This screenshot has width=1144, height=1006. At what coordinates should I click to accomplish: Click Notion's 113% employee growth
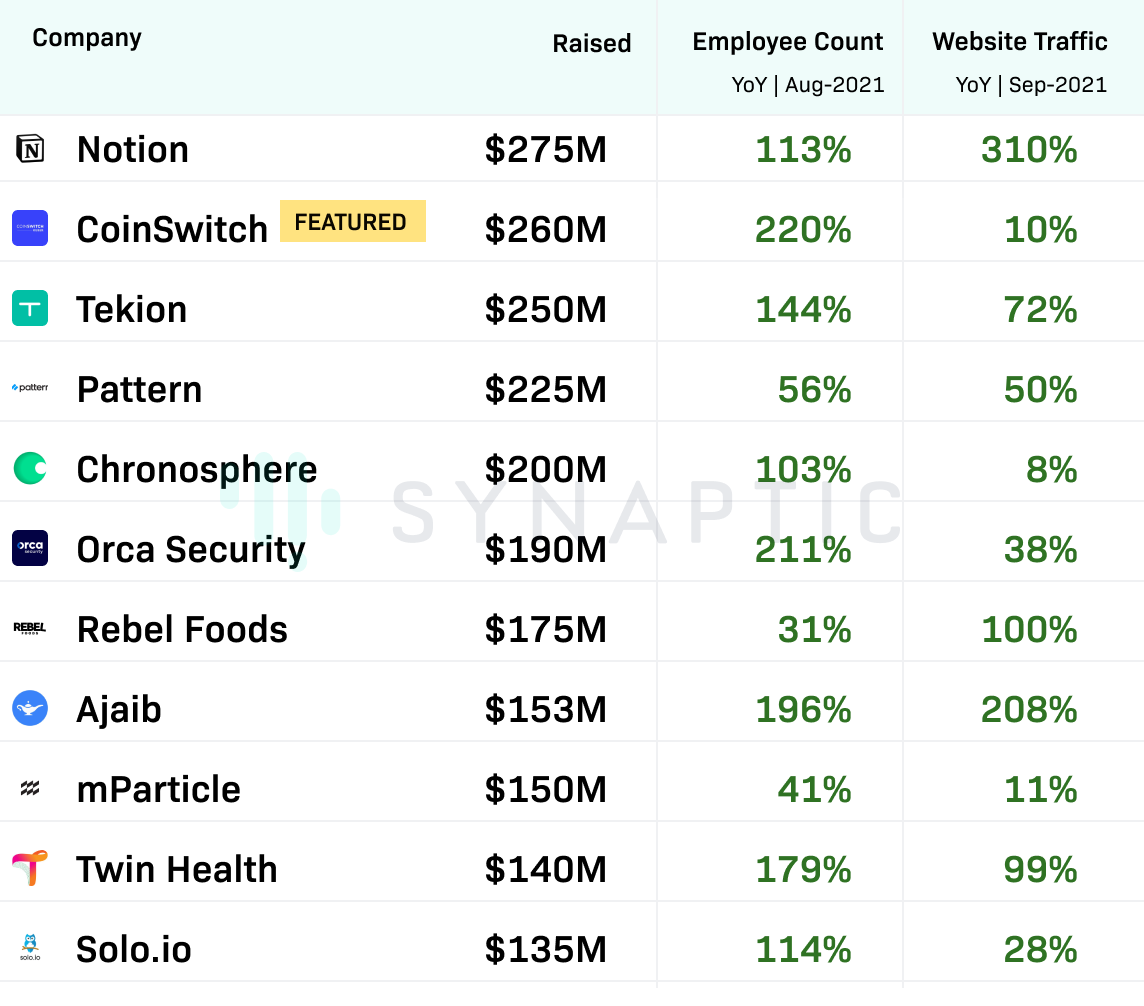click(803, 150)
